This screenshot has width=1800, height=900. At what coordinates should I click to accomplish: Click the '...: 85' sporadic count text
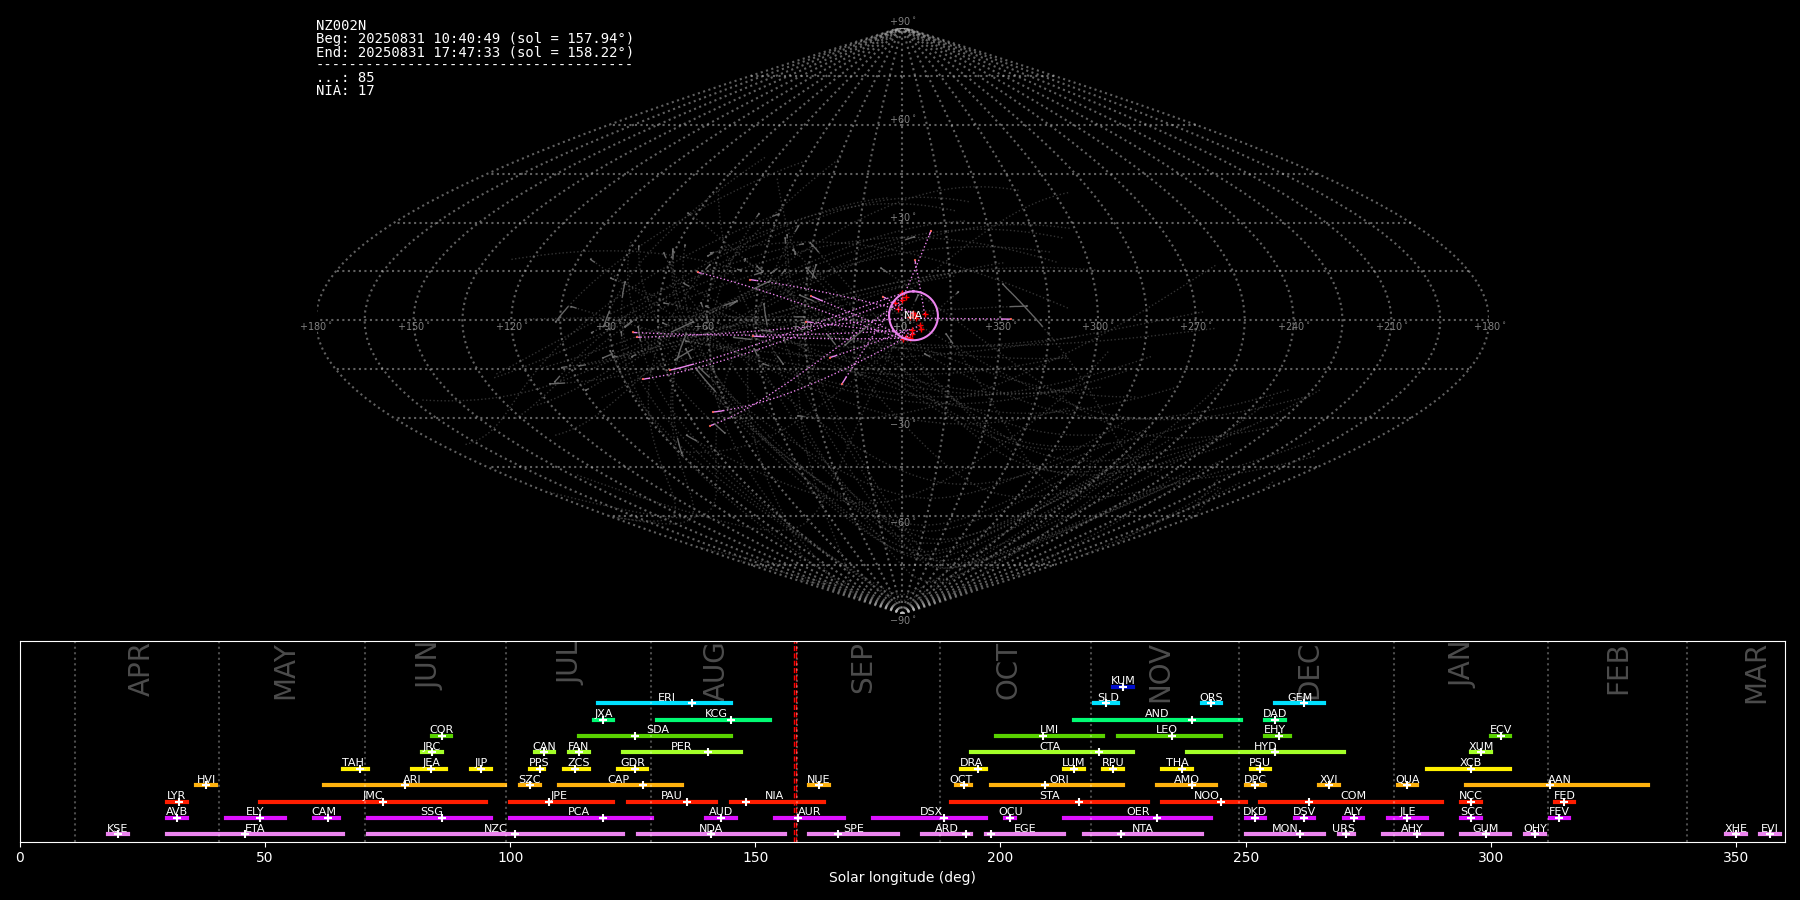[x=345, y=78]
